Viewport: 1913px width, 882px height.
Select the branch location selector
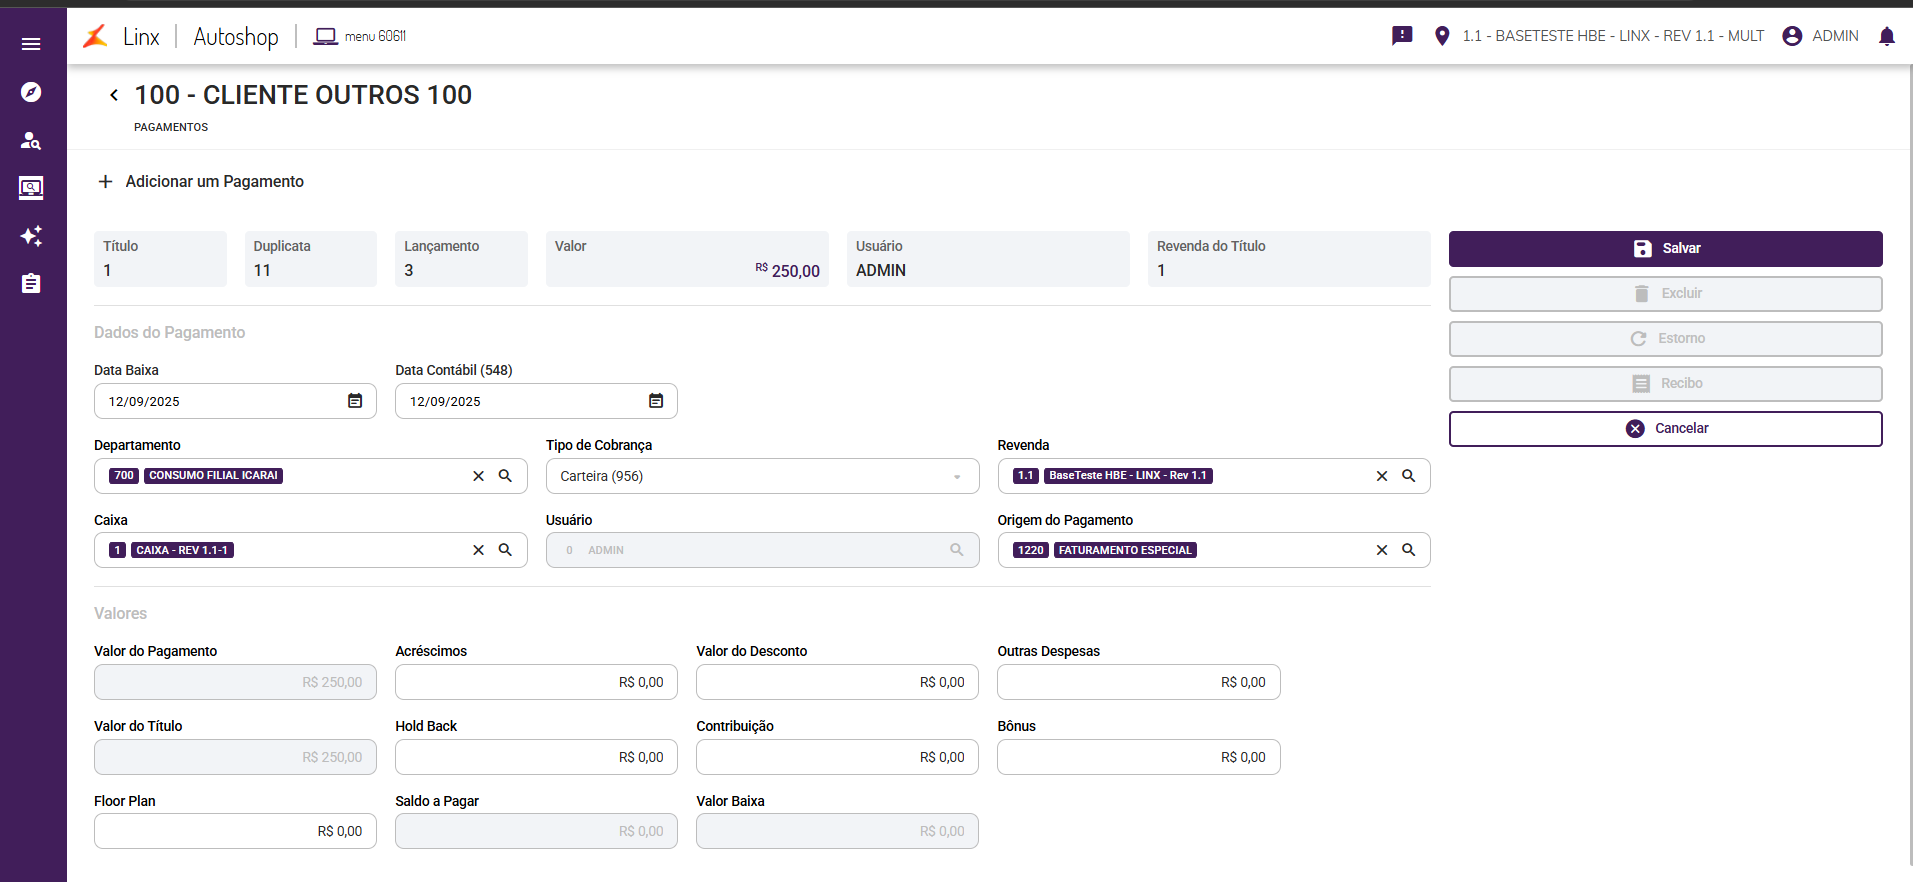(1602, 36)
